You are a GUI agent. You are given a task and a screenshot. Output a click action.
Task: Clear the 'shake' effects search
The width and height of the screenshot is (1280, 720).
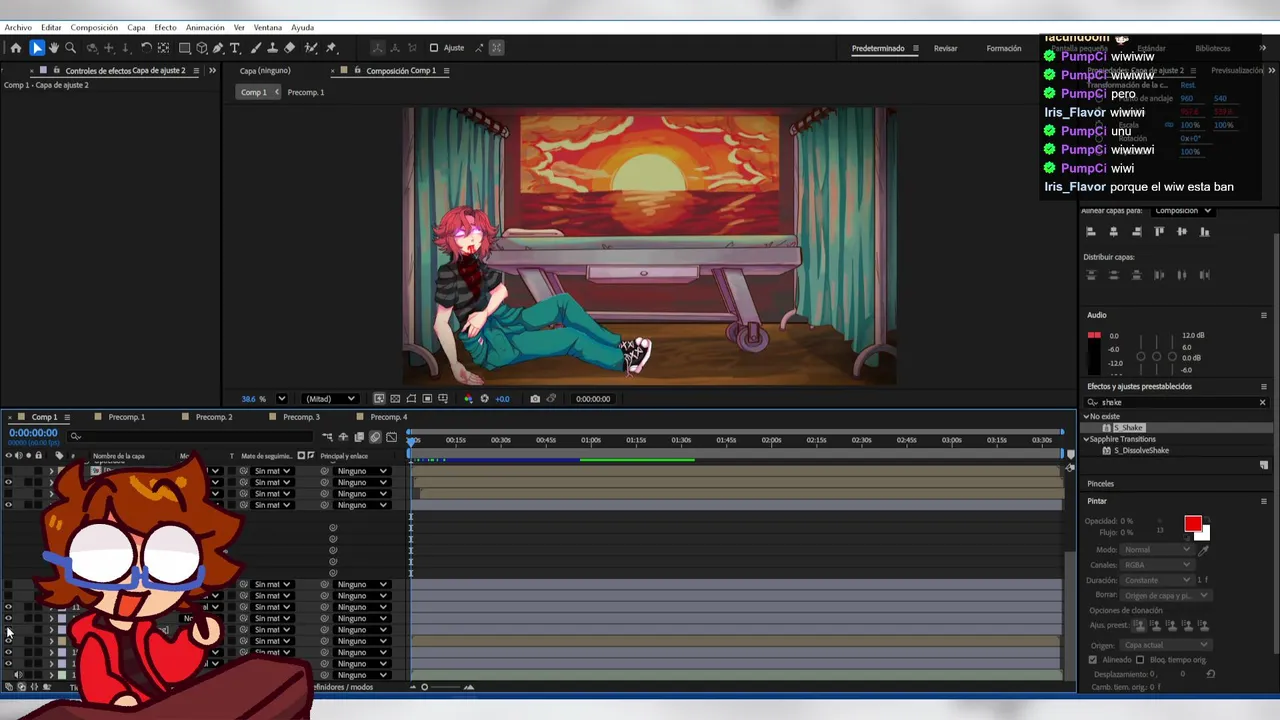click(x=1262, y=403)
